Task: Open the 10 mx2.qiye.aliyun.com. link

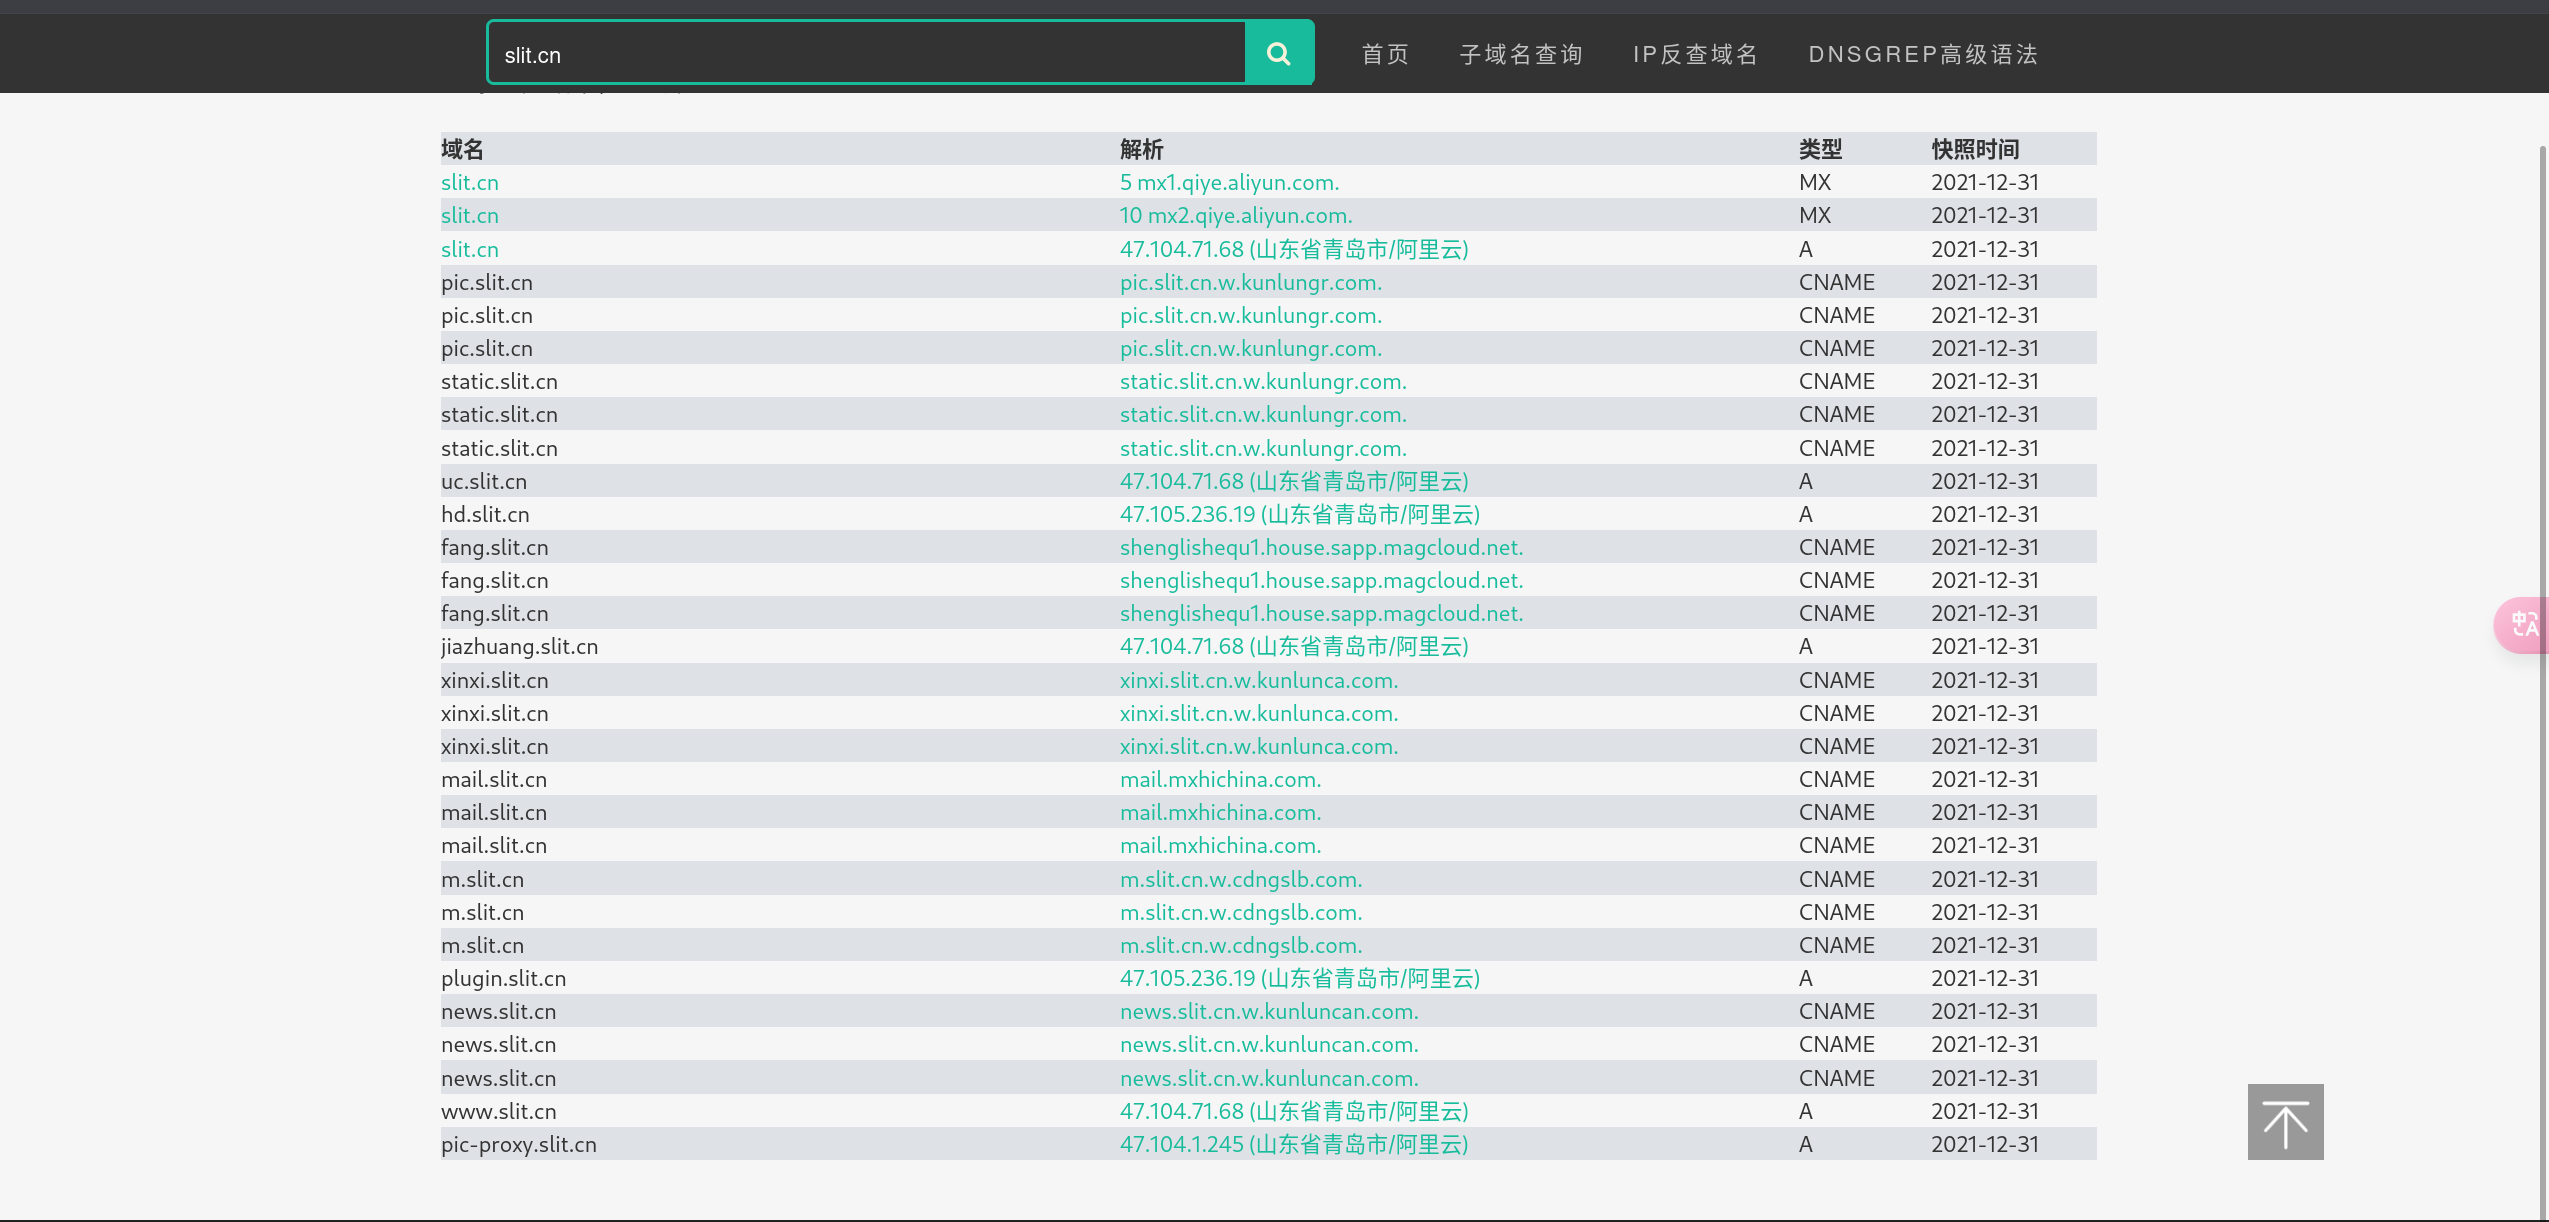Action: pyautogui.click(x=1235, y=215)
